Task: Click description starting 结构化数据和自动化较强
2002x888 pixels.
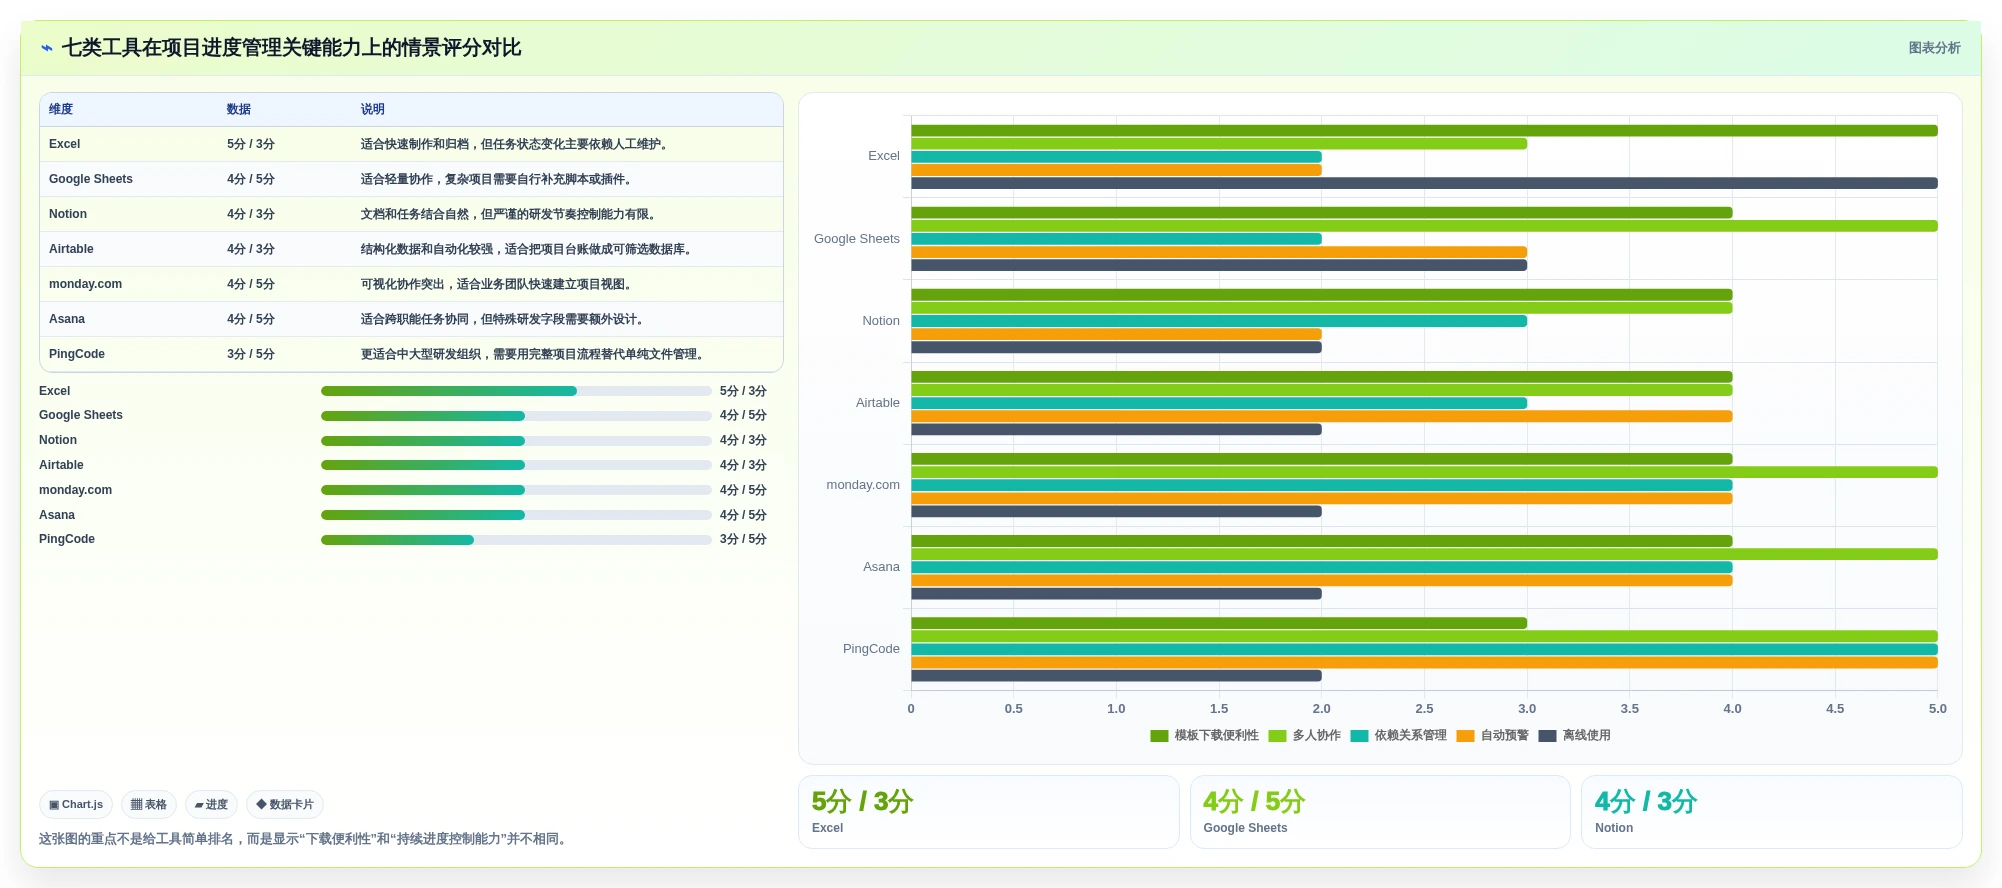Action: (x=526, y=249)
